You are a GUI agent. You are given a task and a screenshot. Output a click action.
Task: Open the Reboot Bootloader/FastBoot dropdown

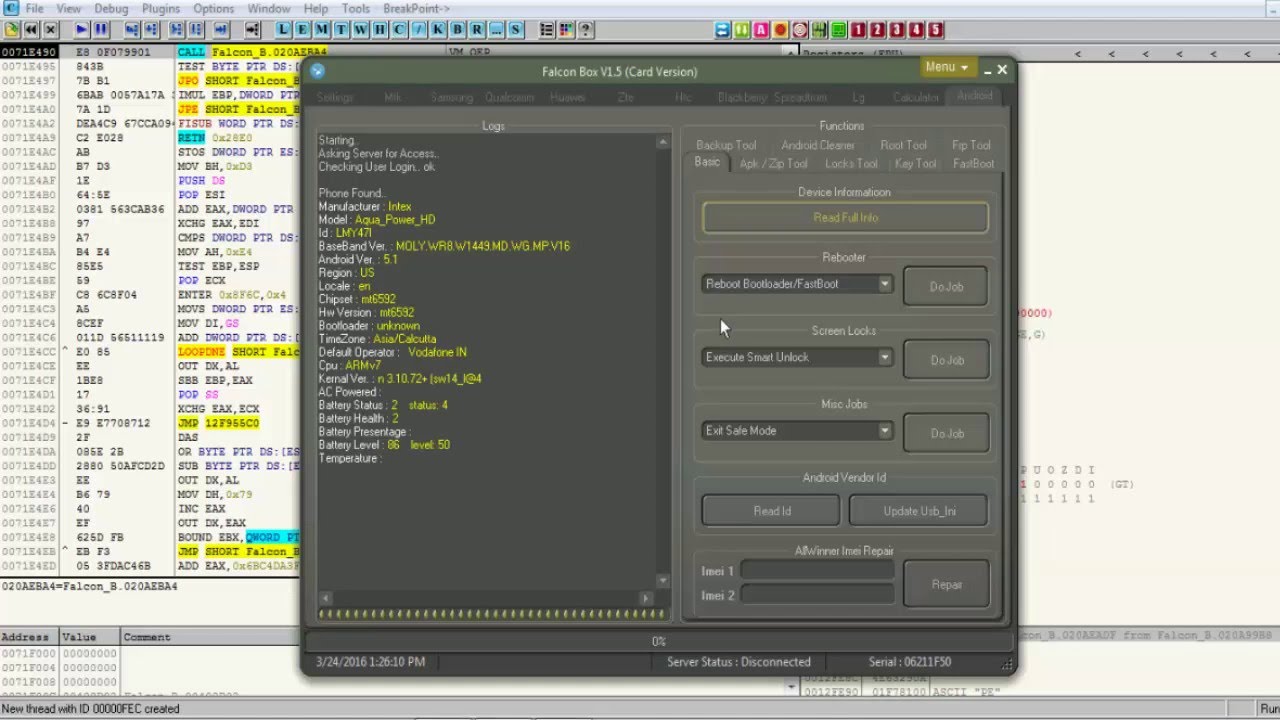point(797,284)
